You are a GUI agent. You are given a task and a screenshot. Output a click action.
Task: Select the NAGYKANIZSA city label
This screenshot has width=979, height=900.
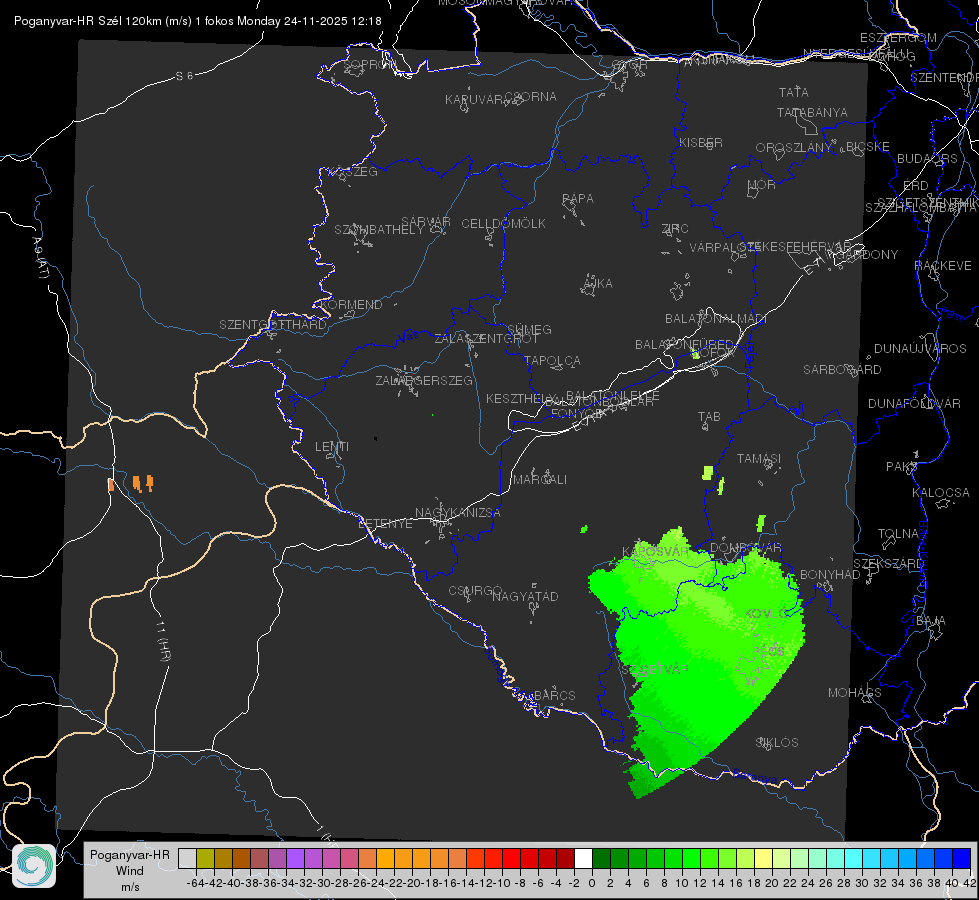[458, 513]
